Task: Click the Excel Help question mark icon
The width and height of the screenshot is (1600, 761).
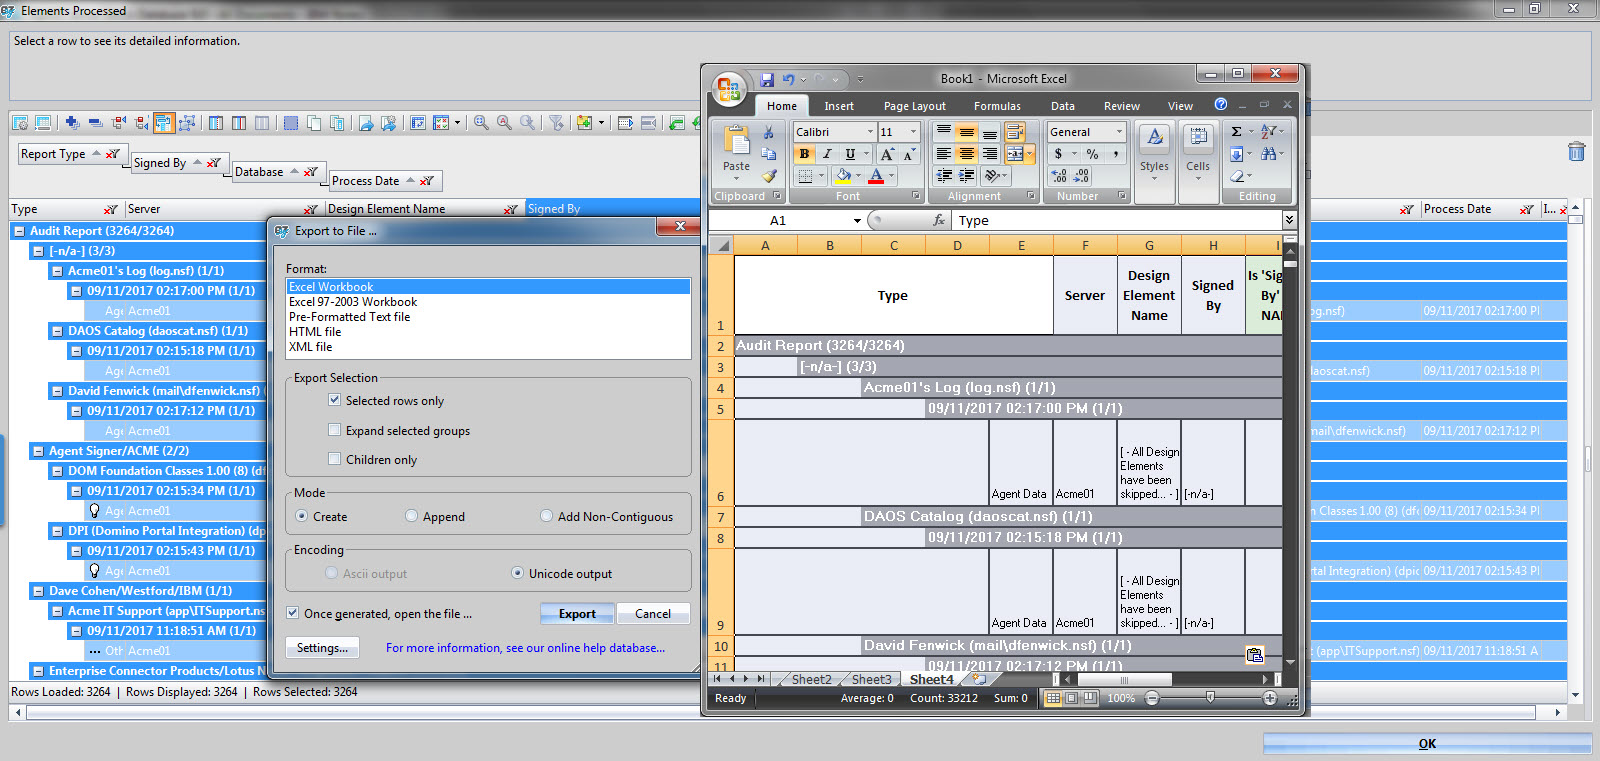Action: pos(1221,104)
